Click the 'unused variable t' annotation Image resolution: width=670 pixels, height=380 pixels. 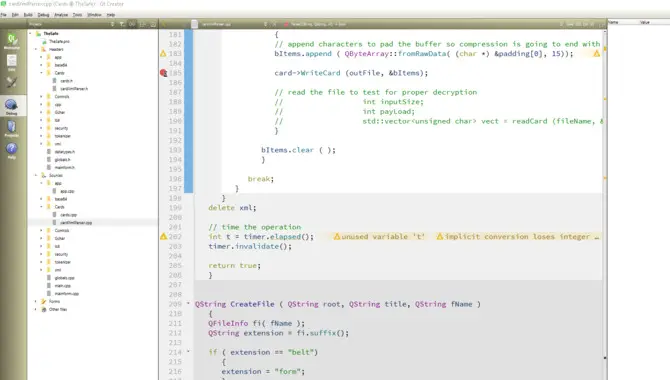click(379, 236)
